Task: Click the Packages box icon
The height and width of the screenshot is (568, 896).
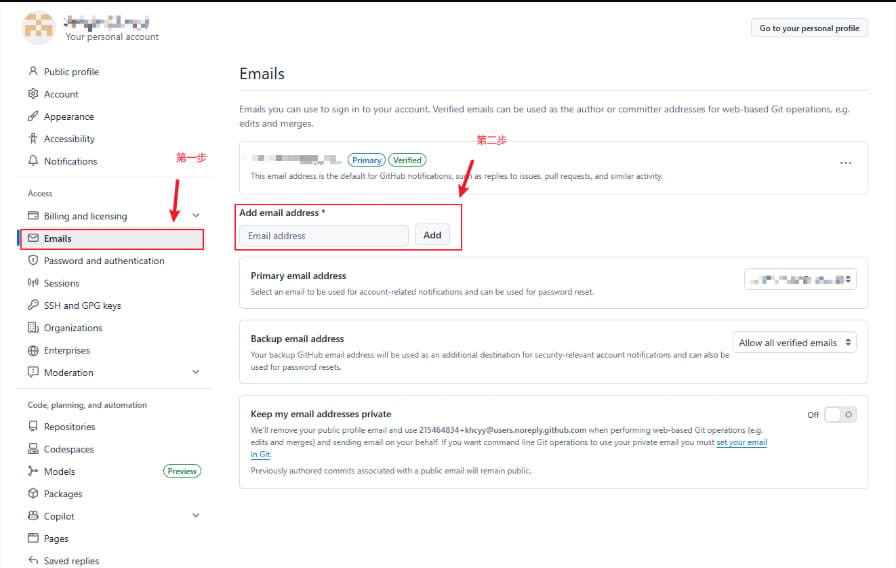Action: click(33, 493)
